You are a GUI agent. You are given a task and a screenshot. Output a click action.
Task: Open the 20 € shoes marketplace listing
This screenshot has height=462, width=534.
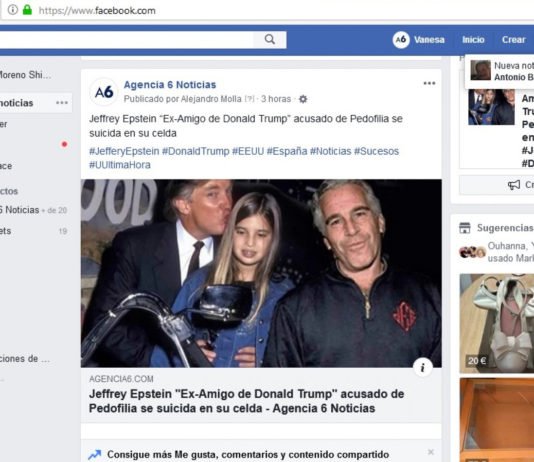click(x=497, y=323)
